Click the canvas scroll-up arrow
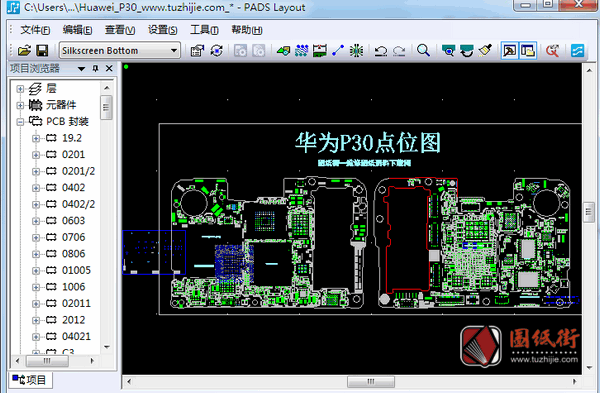The image size is (600, 393). (589, 70)
